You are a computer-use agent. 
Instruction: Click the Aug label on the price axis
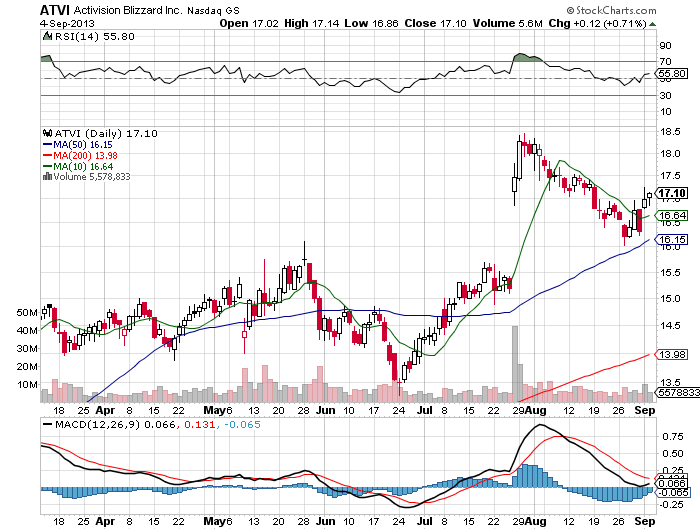point(536,410)
